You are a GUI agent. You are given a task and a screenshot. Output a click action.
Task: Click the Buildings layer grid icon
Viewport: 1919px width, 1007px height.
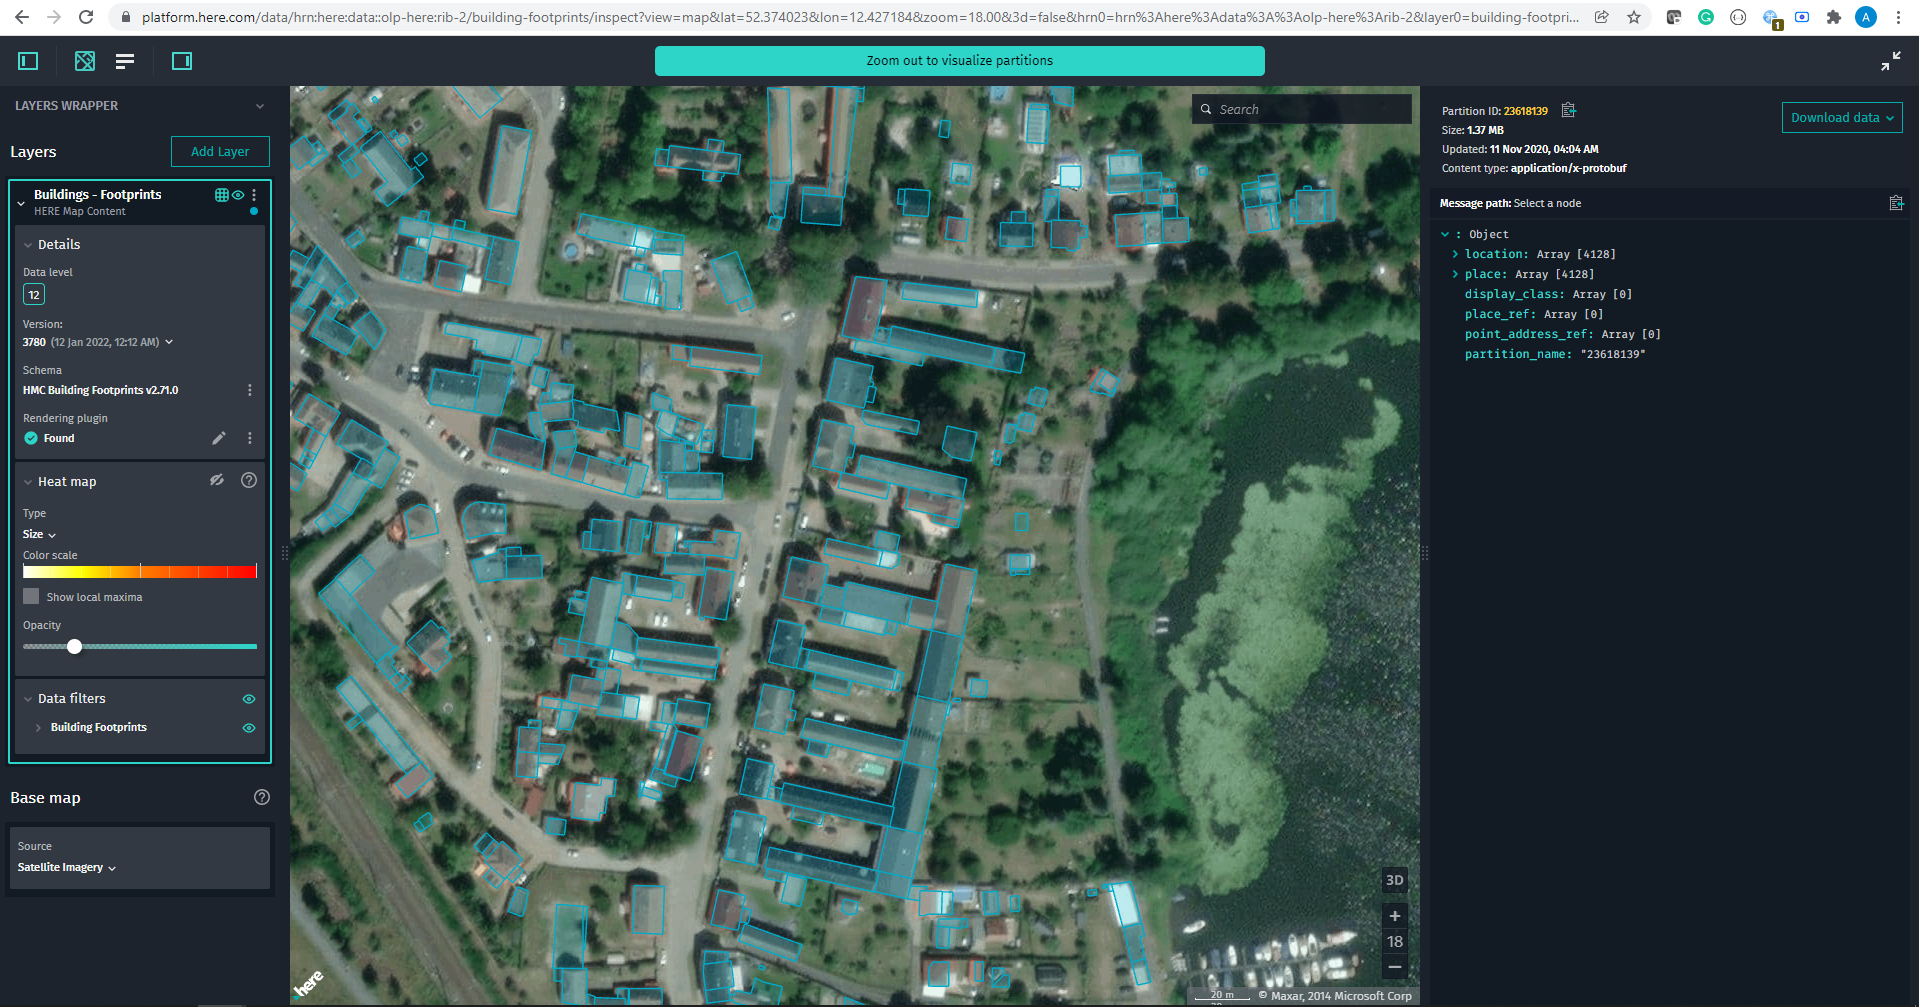pos(222,195)
